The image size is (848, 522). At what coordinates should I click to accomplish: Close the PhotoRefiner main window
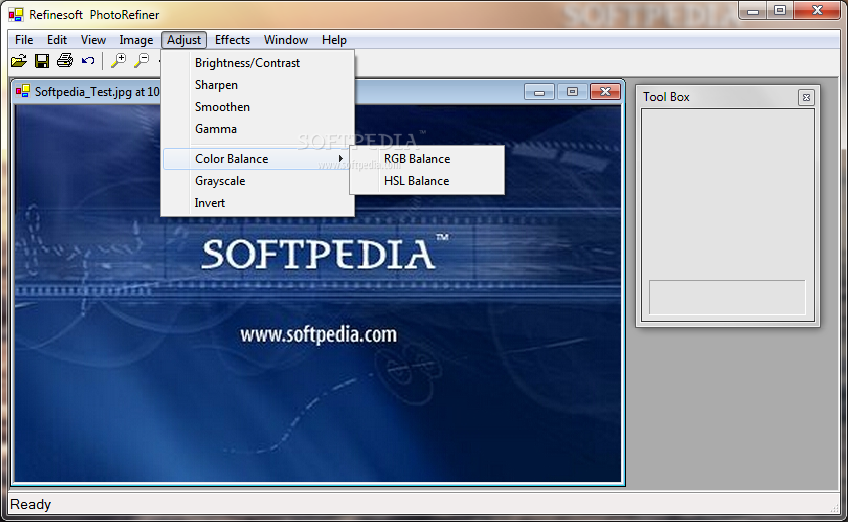tap(817, 11)
